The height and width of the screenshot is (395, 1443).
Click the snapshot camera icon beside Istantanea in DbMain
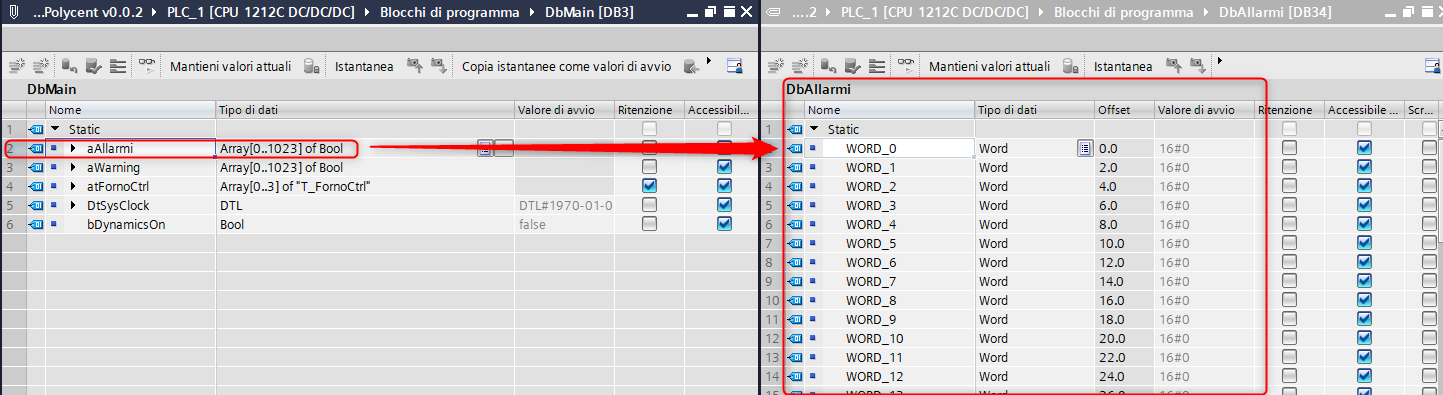point(413,66)
